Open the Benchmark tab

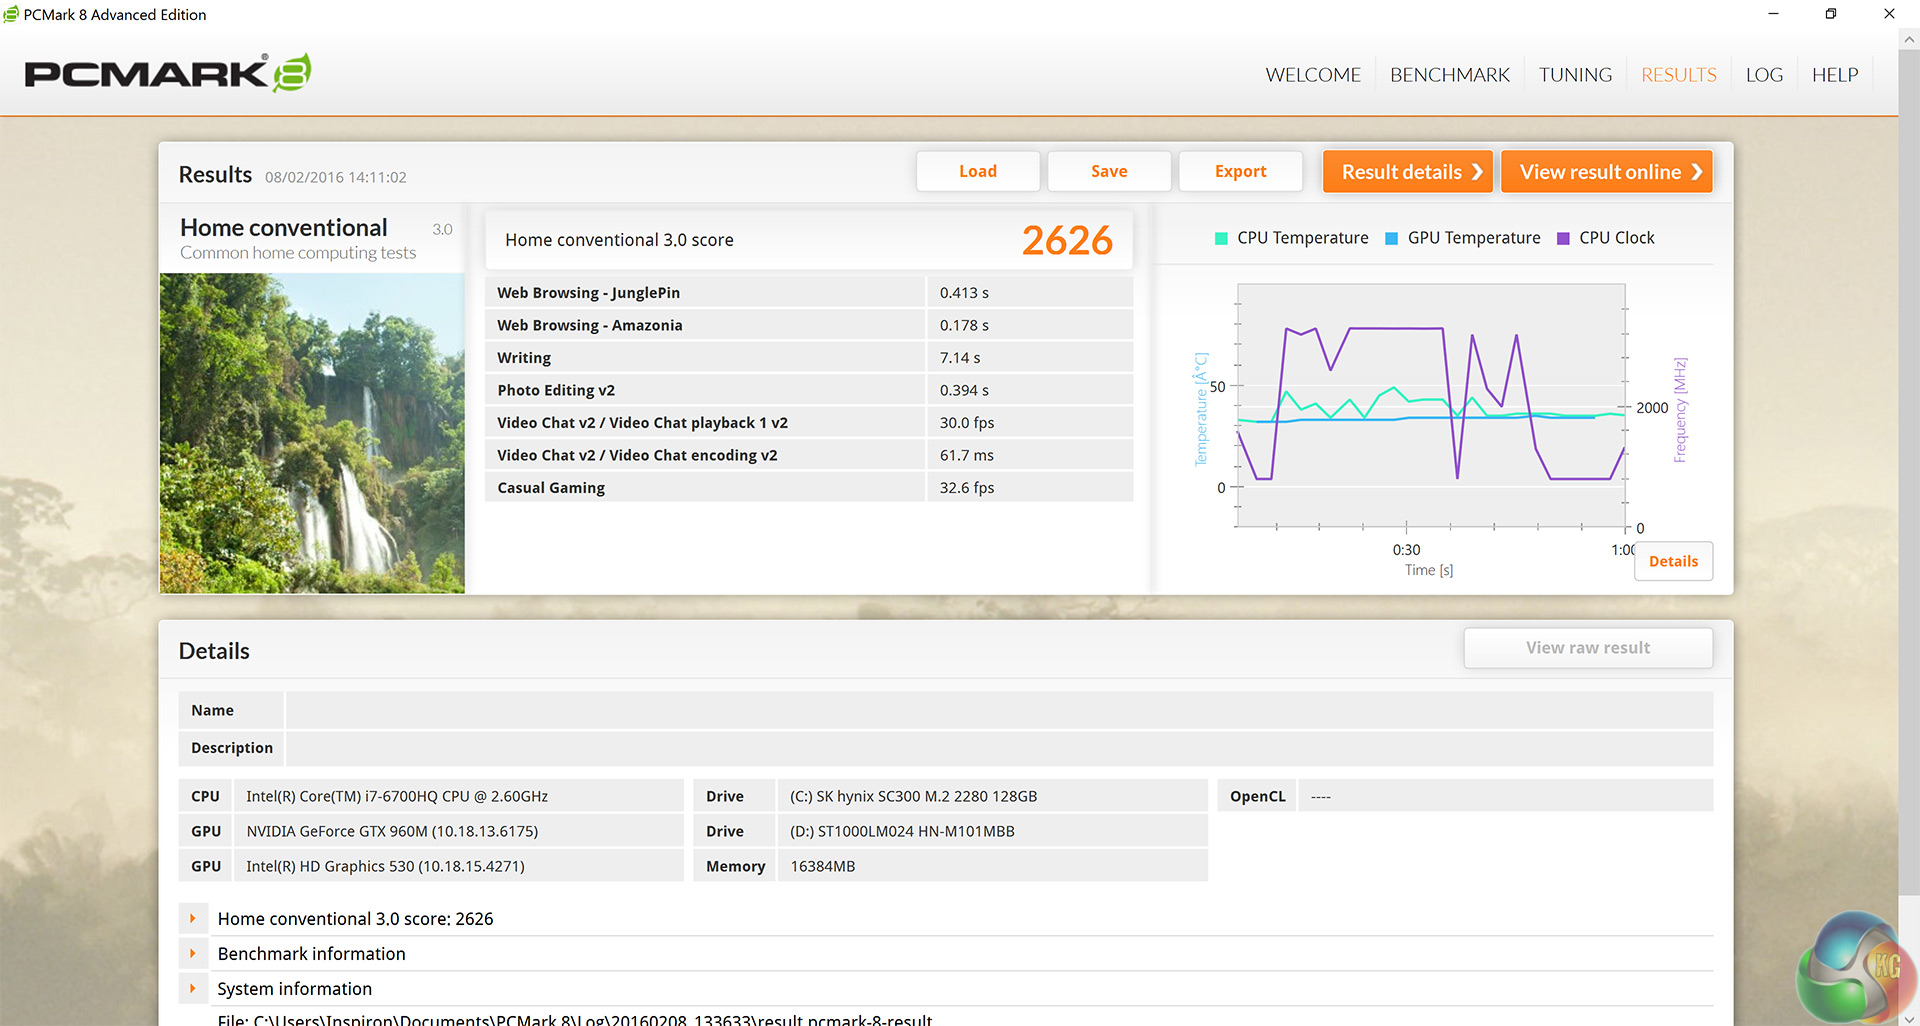point(1449,75)
